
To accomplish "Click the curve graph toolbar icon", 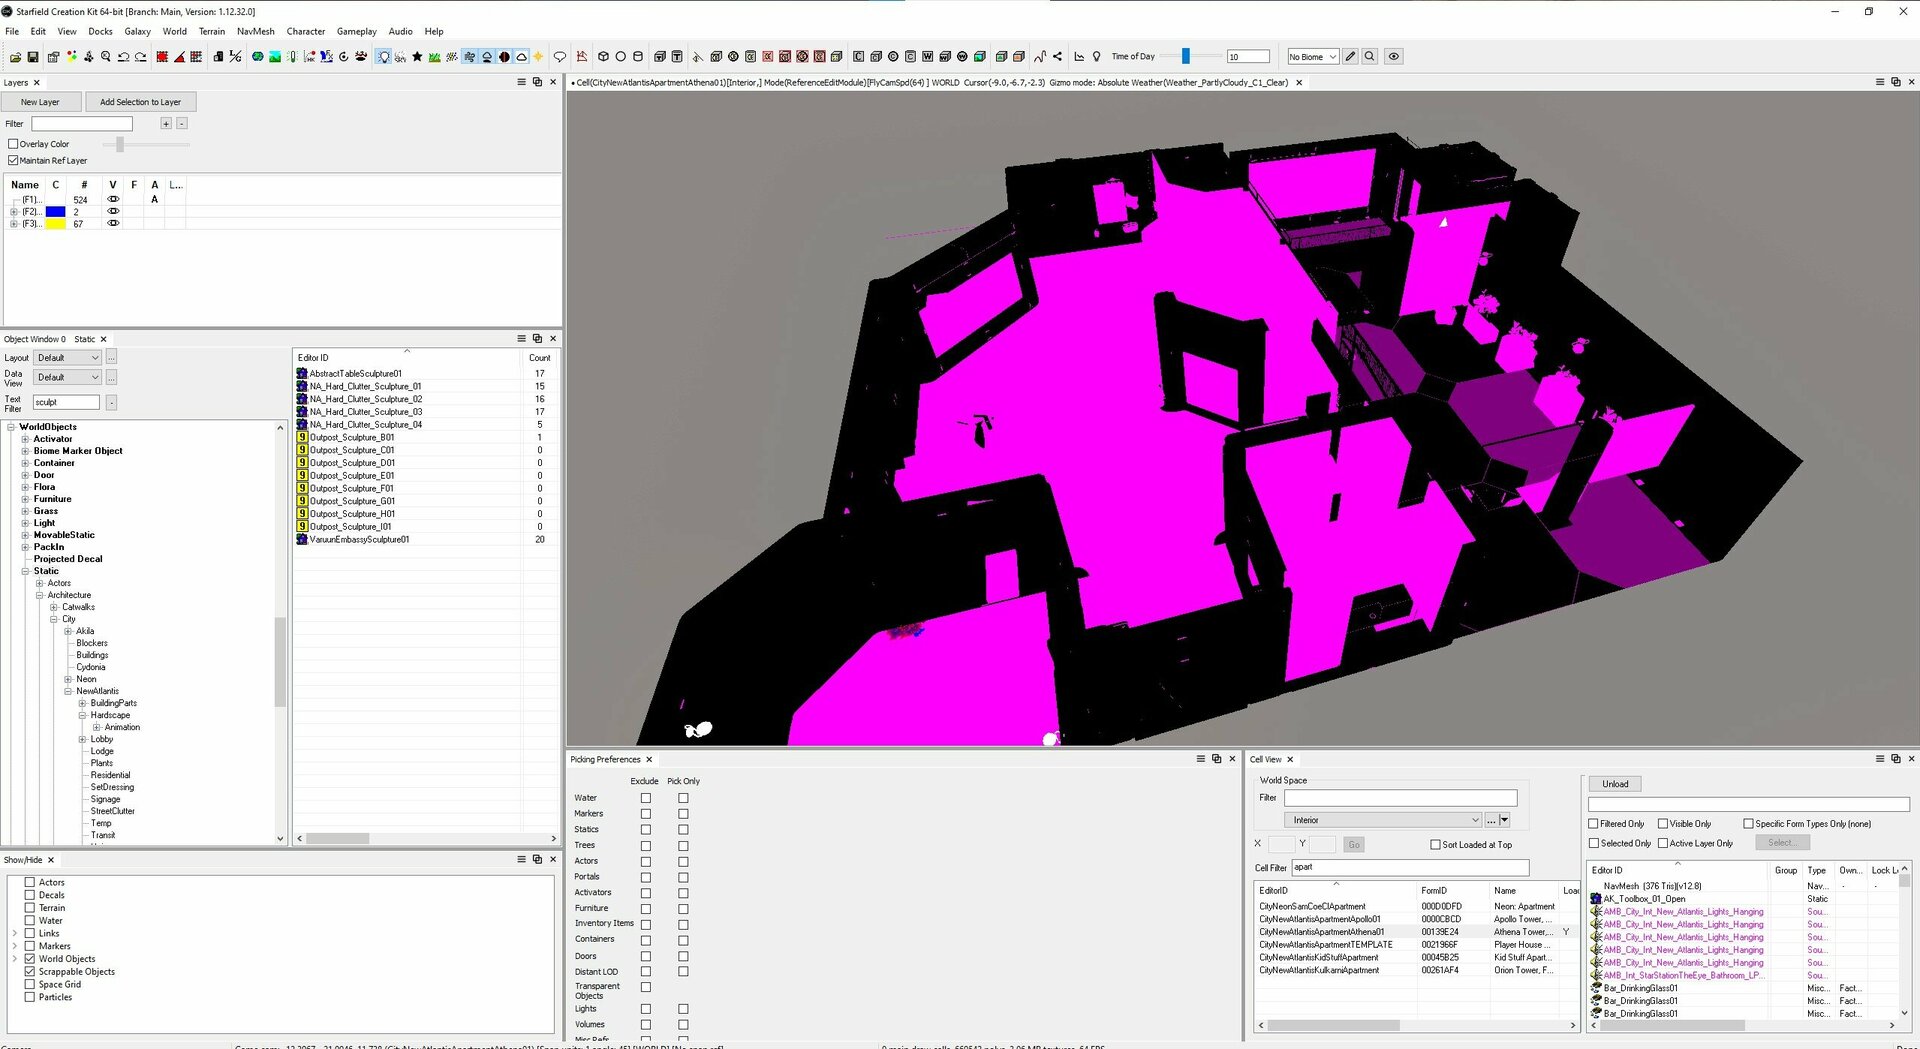I will 1040,57.
